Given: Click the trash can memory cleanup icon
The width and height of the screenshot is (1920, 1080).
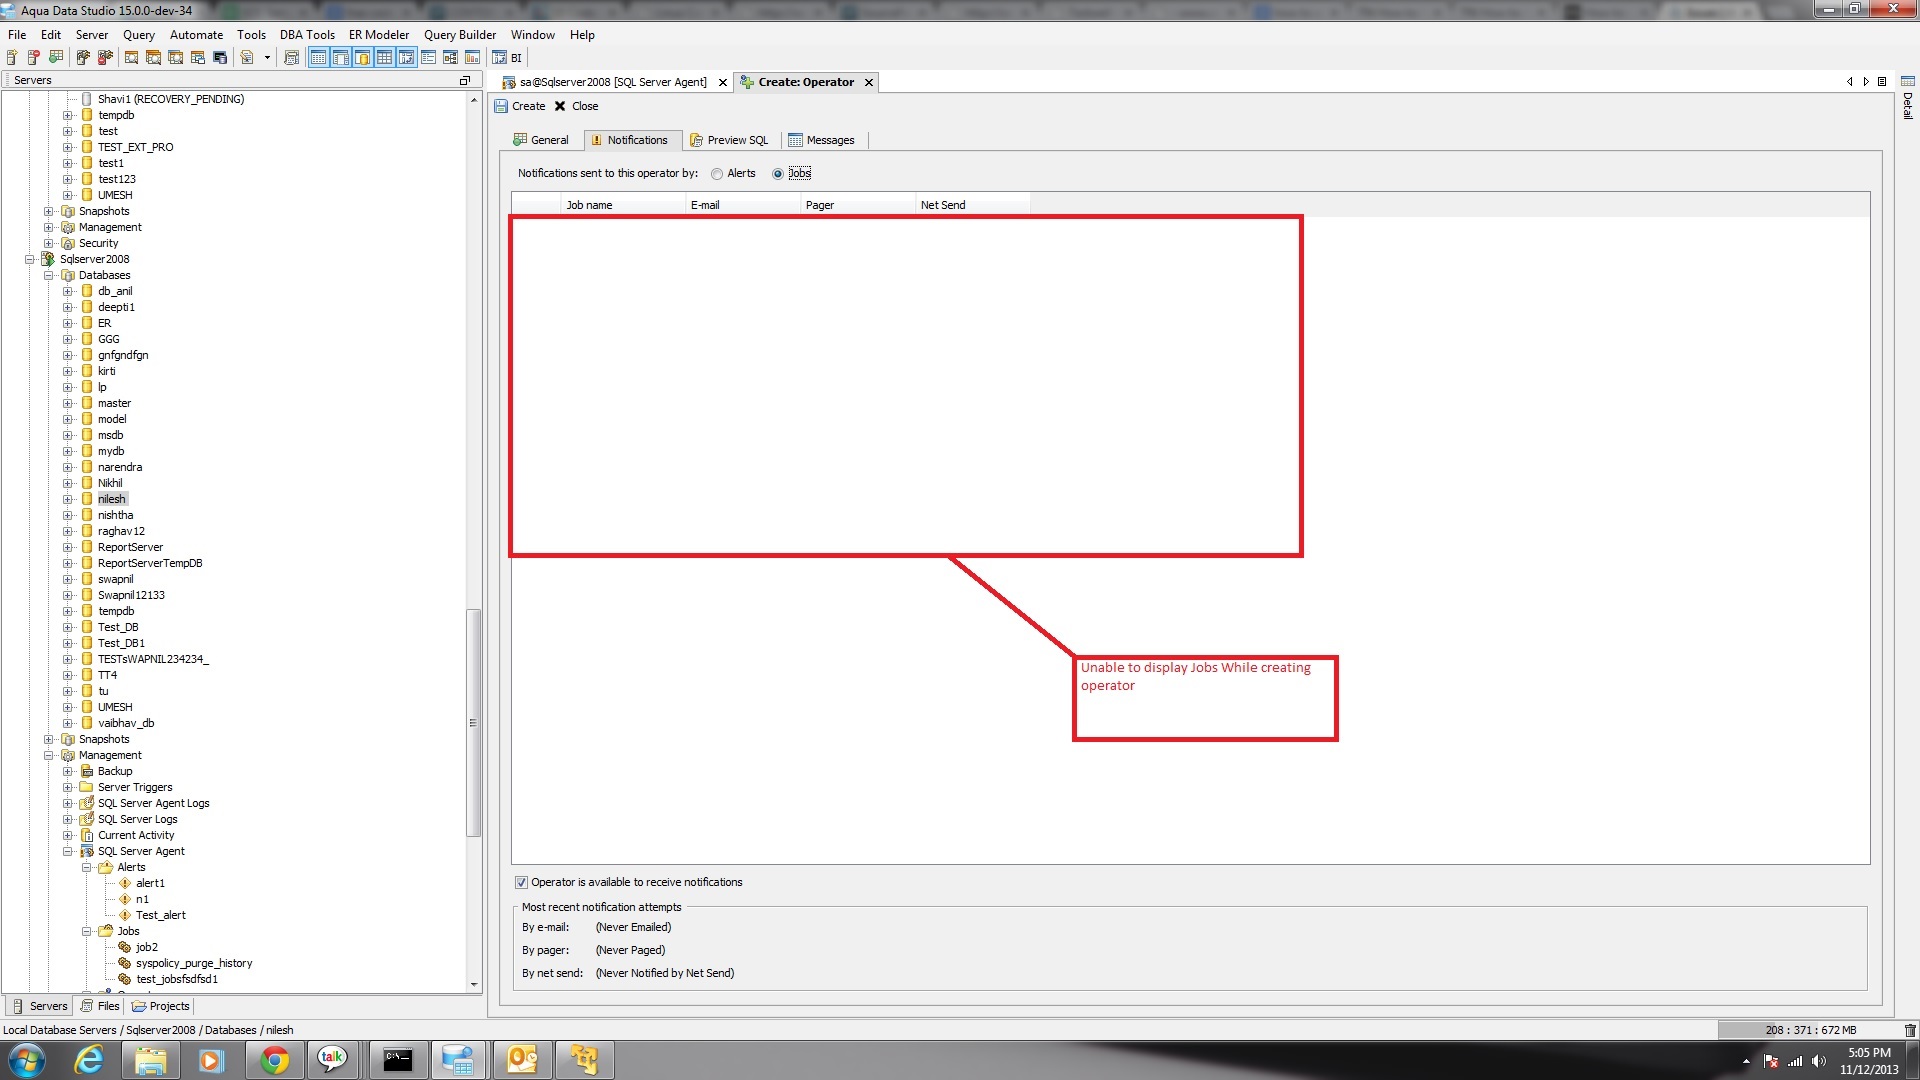Looking at the screenshot, I should click(1909, 1030).
